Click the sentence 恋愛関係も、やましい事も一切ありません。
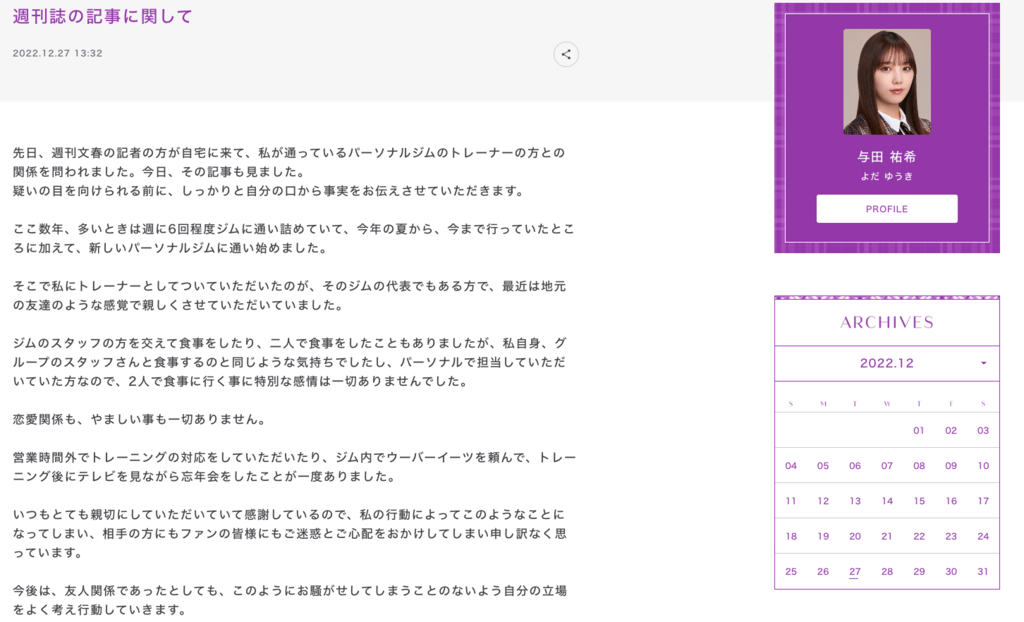The height and width of the screenshot is (622, 1024). pos(140,419)
